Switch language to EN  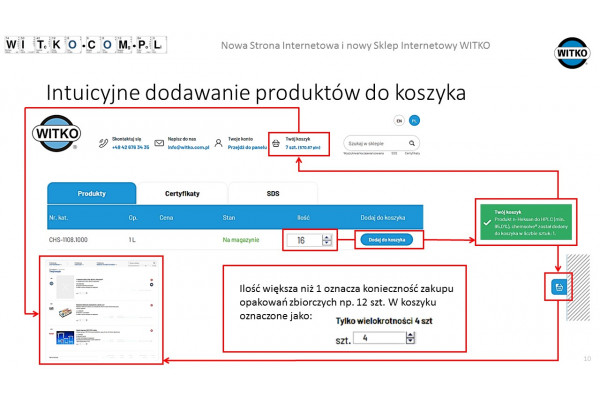point(399,121)
